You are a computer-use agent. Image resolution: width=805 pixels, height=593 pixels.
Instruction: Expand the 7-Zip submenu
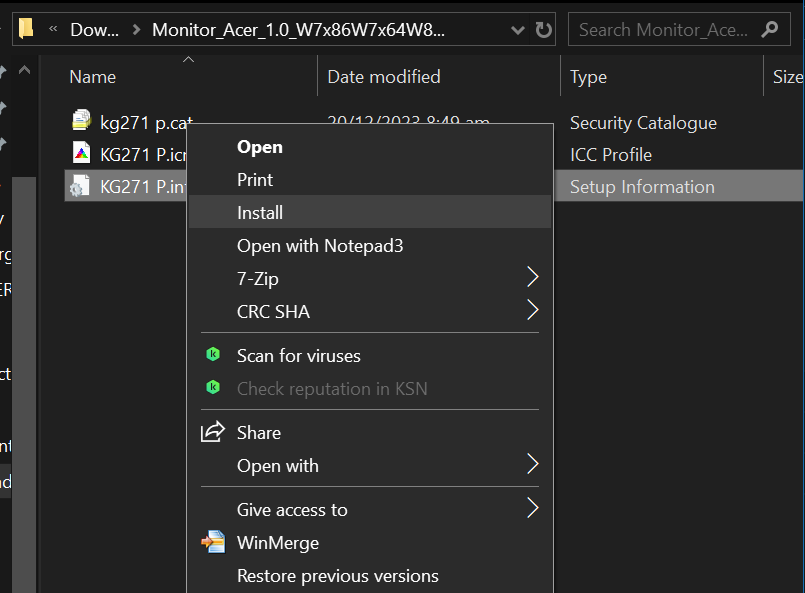(x=532, y=278)
